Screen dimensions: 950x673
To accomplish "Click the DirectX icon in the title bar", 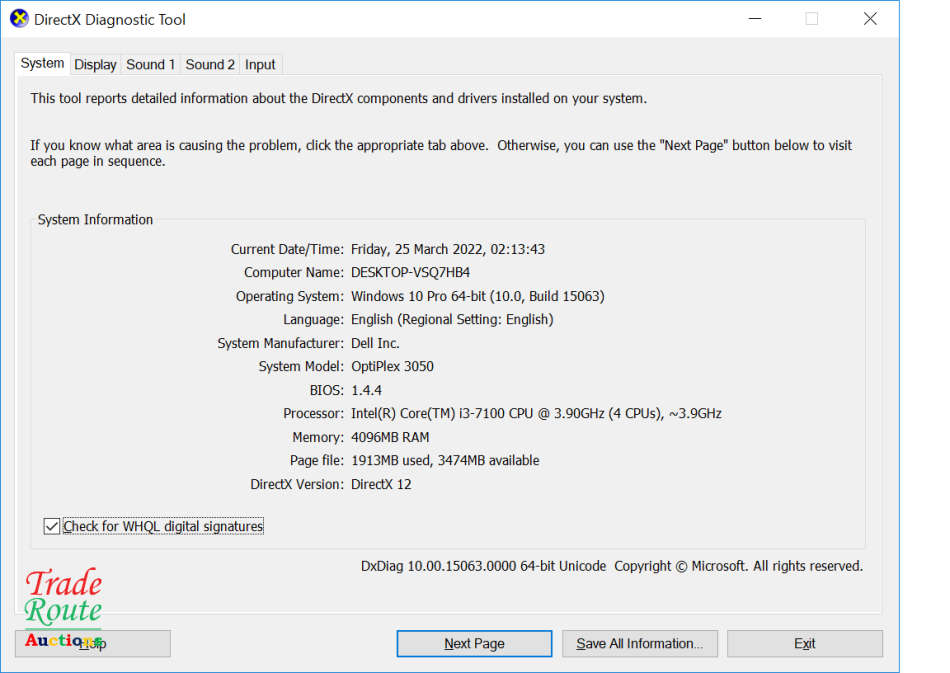I will tap(19, 19).
